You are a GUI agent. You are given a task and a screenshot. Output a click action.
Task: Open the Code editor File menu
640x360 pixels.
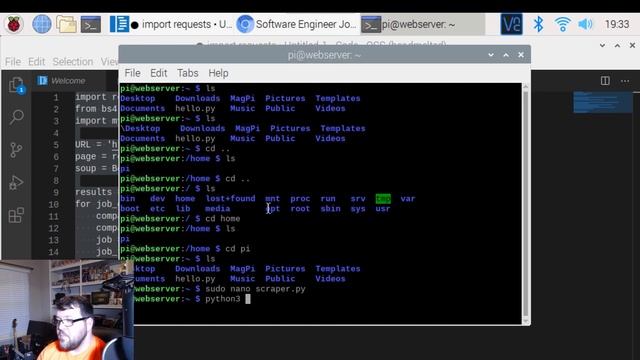[13, 62]
